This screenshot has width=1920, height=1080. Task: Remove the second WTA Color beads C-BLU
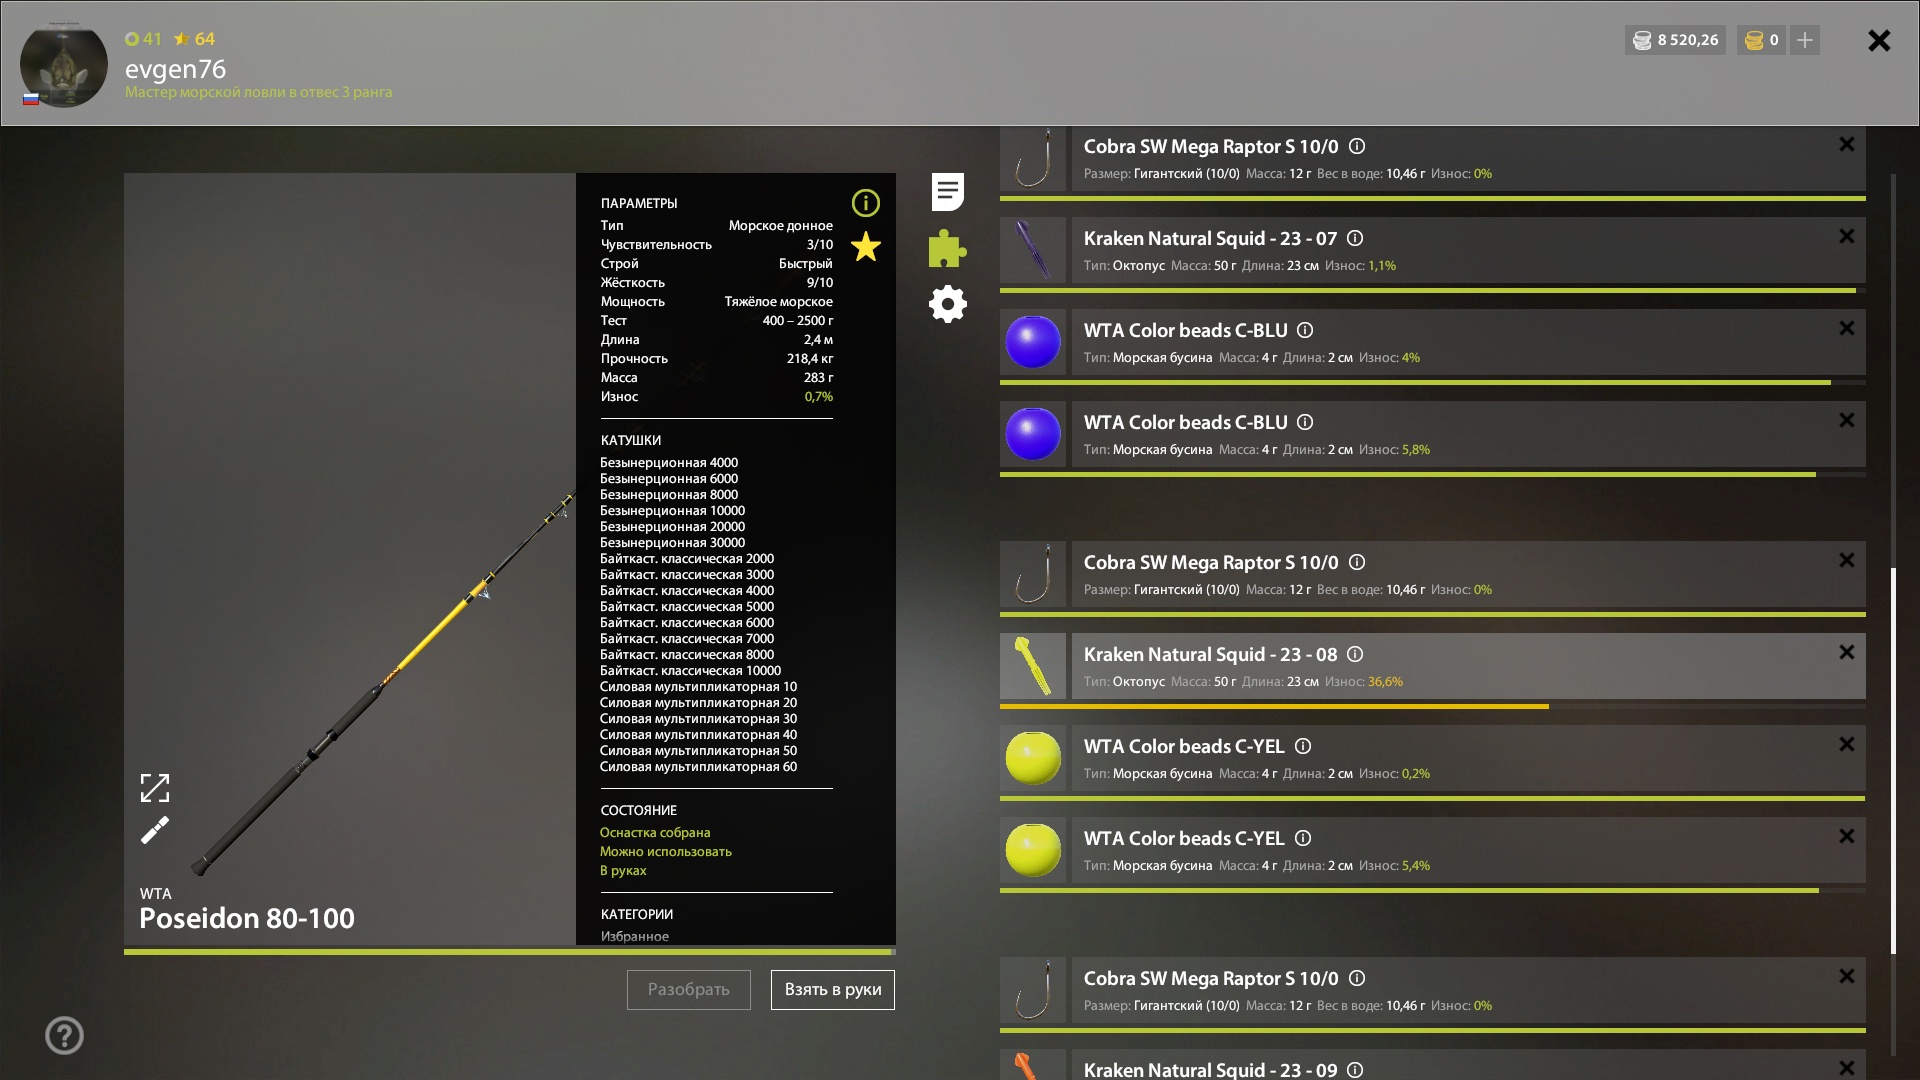coord(1846,421)
